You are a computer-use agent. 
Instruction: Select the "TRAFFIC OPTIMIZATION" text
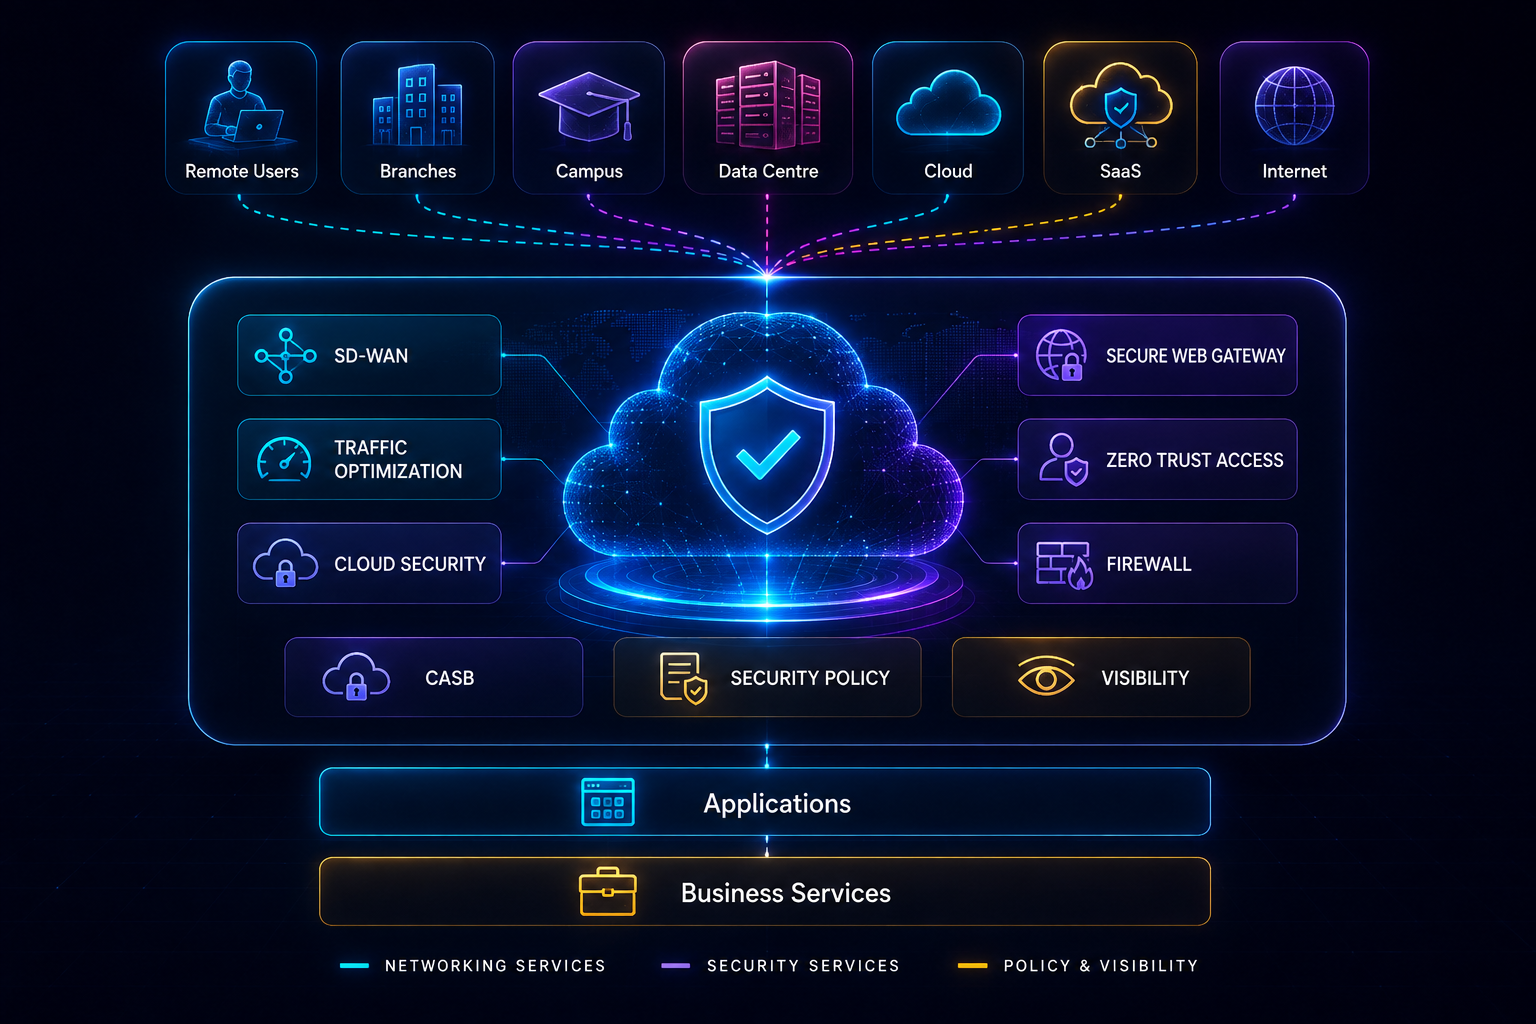[x=398, y=460]
